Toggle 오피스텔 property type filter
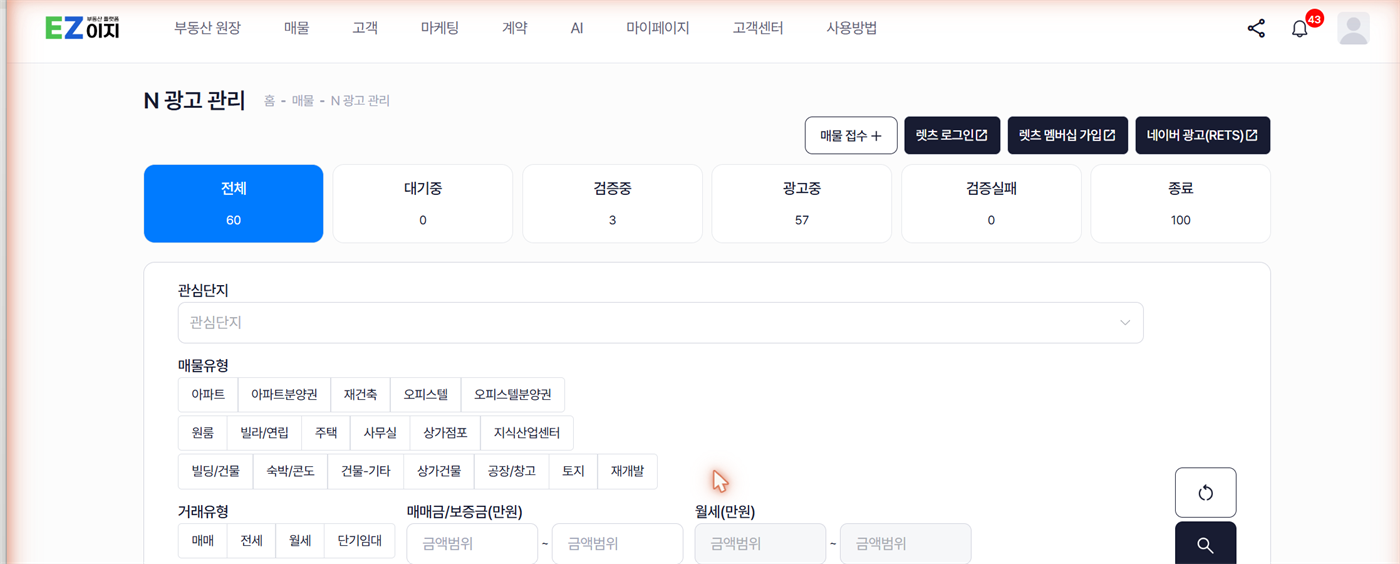1400x564 pixels. (425, 395)
